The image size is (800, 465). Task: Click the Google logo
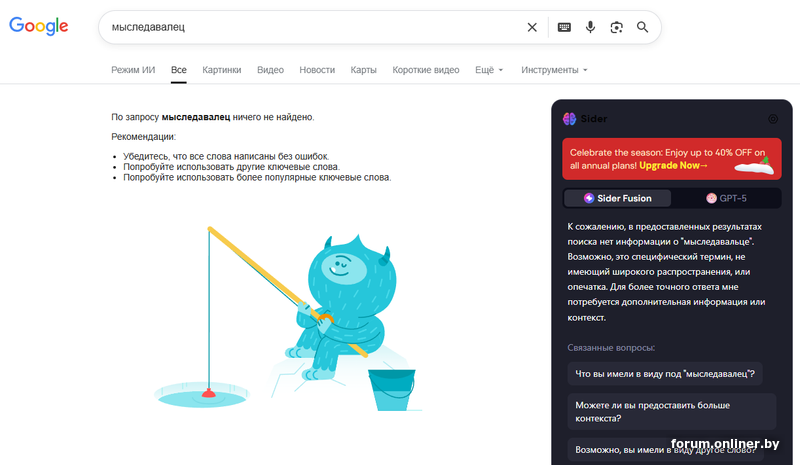tap(39, 26)
